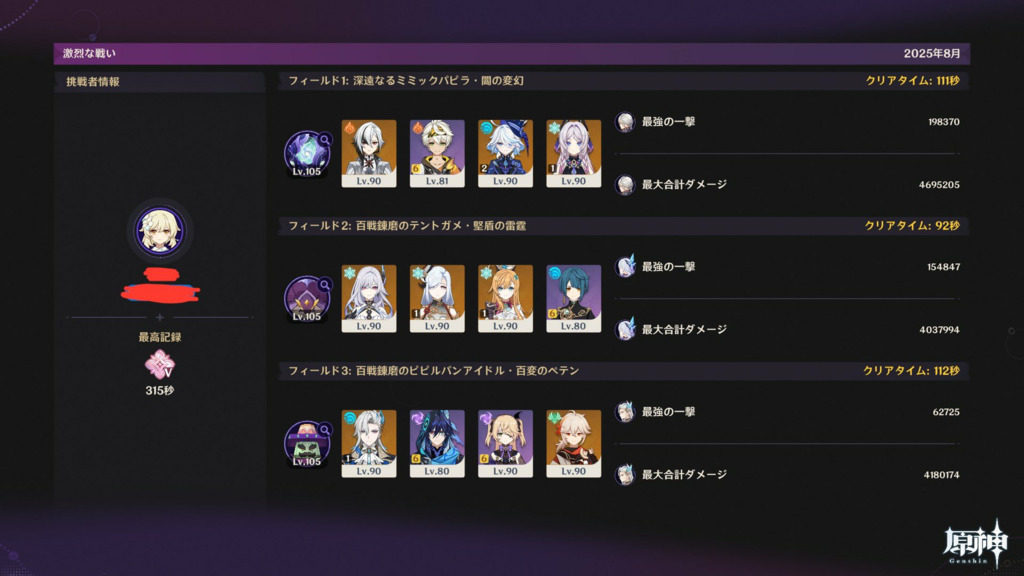Click the フィールド1 header title
The image size is (1024, 576).
pos(406,81)
